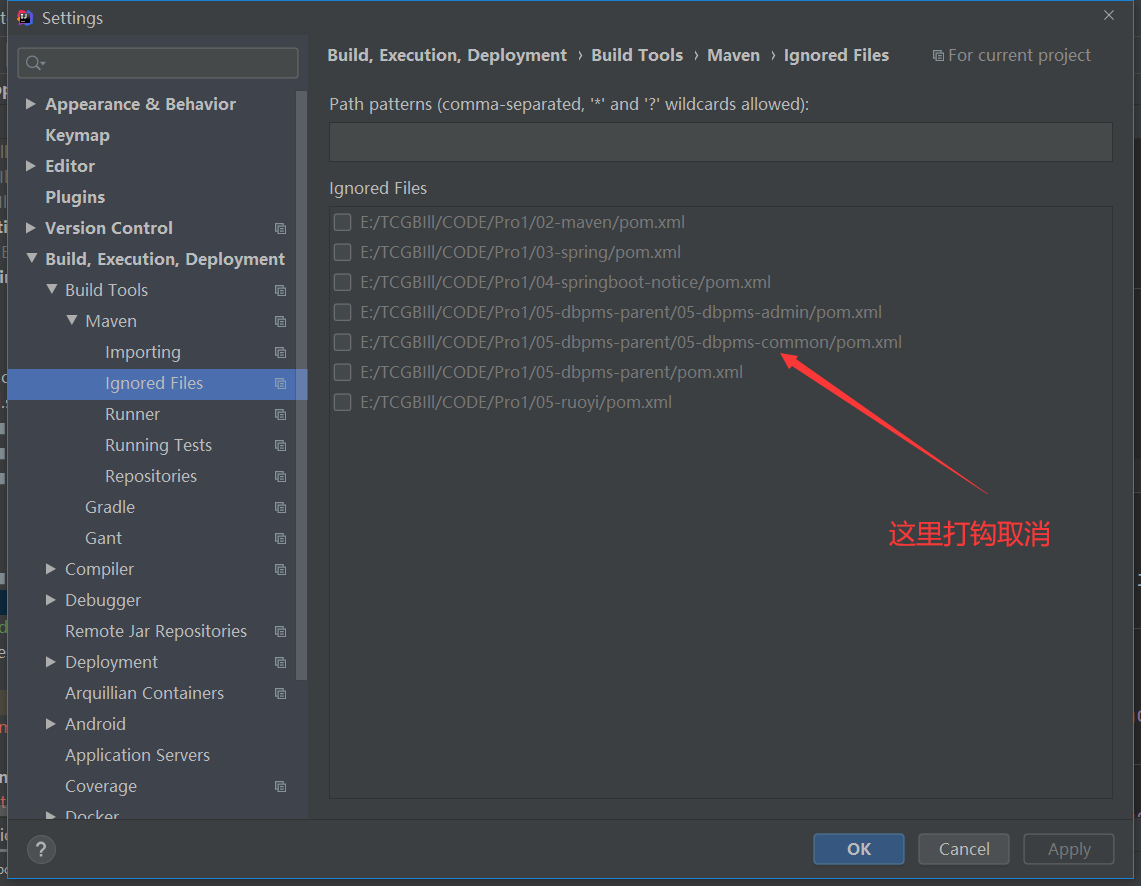Viewport: 1141px width, 886px height.
Task: Expand the Version Control section
Action: [x=31, y=228]
